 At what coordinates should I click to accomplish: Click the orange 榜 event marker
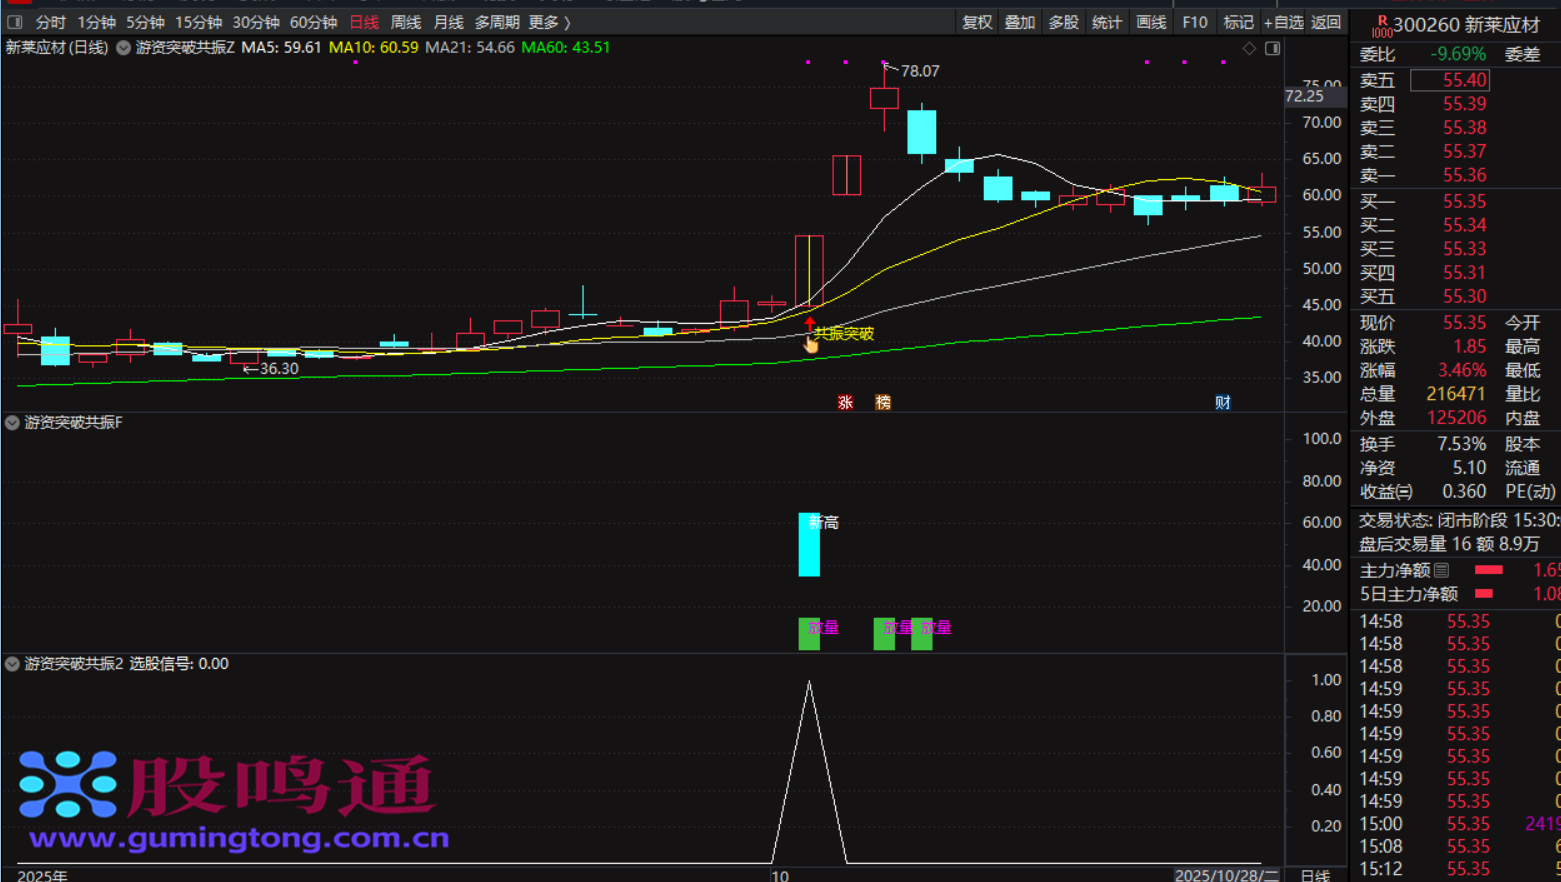point(883,402)
